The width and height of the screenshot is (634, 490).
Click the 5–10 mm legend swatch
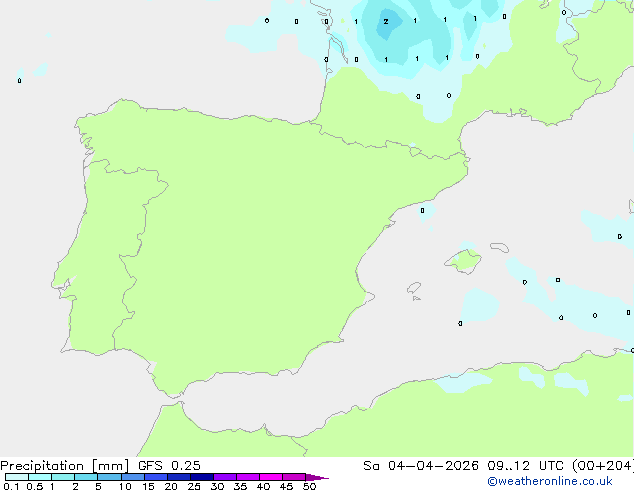(109, 477)
